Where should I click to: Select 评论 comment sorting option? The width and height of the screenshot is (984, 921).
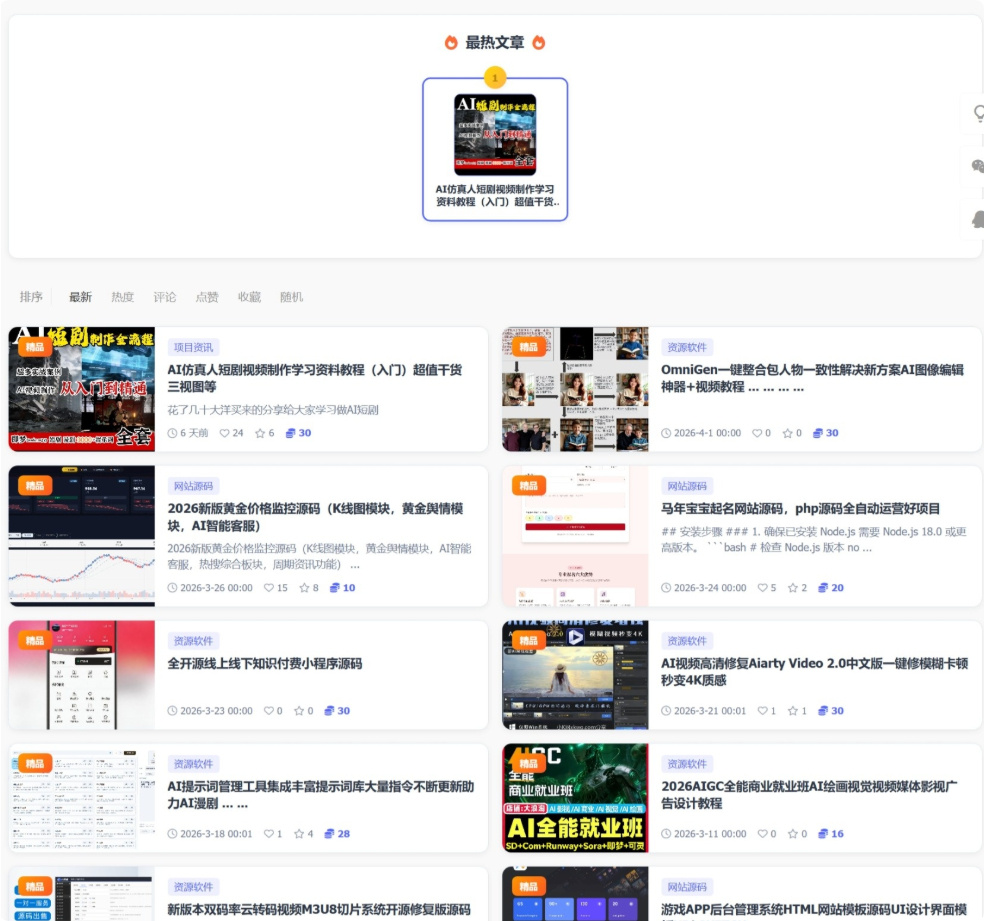click(x=164, y=296)
